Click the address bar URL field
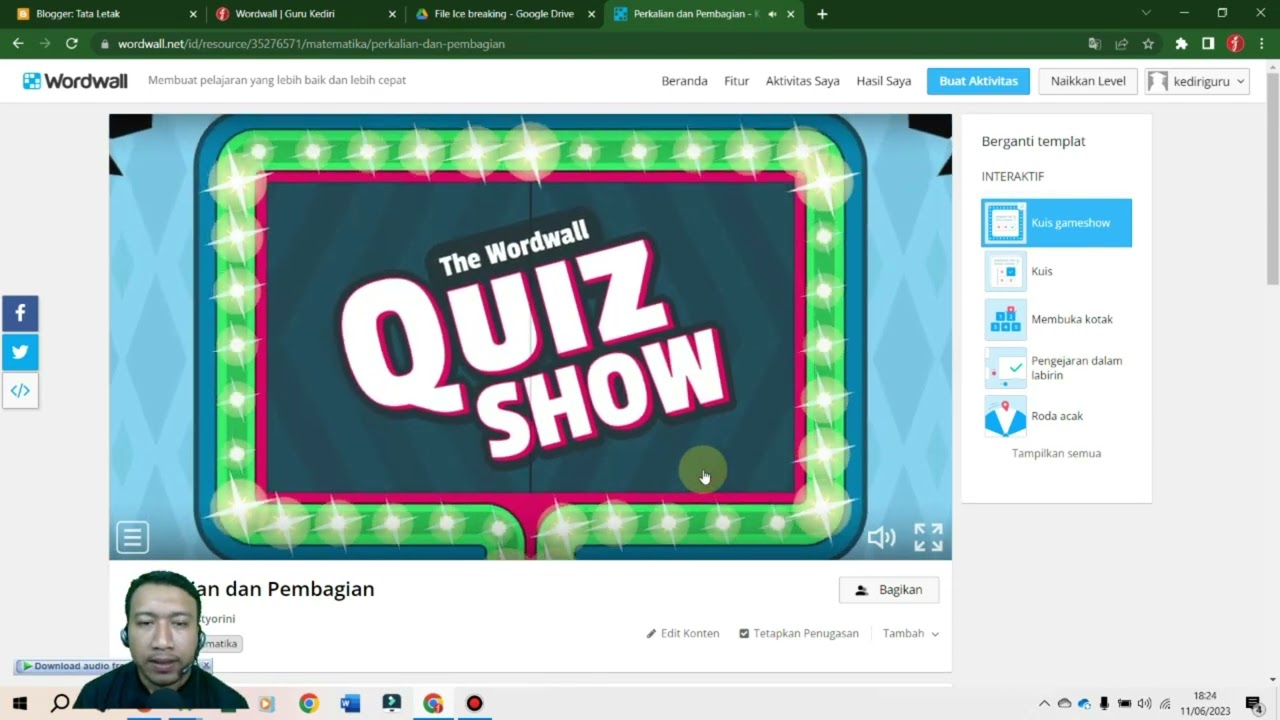This screenshot has height=720, width=1280. point(590,44)
